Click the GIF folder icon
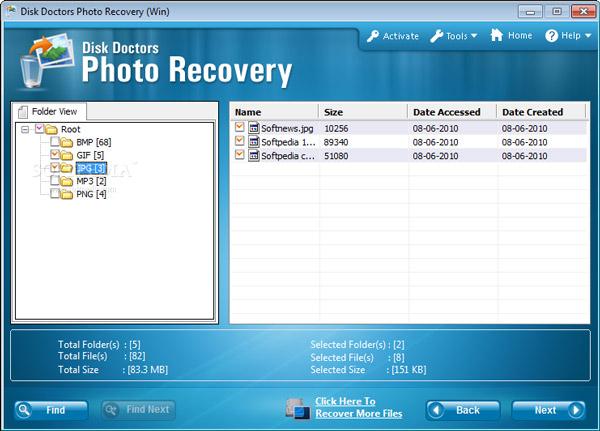 click(67, 155)
